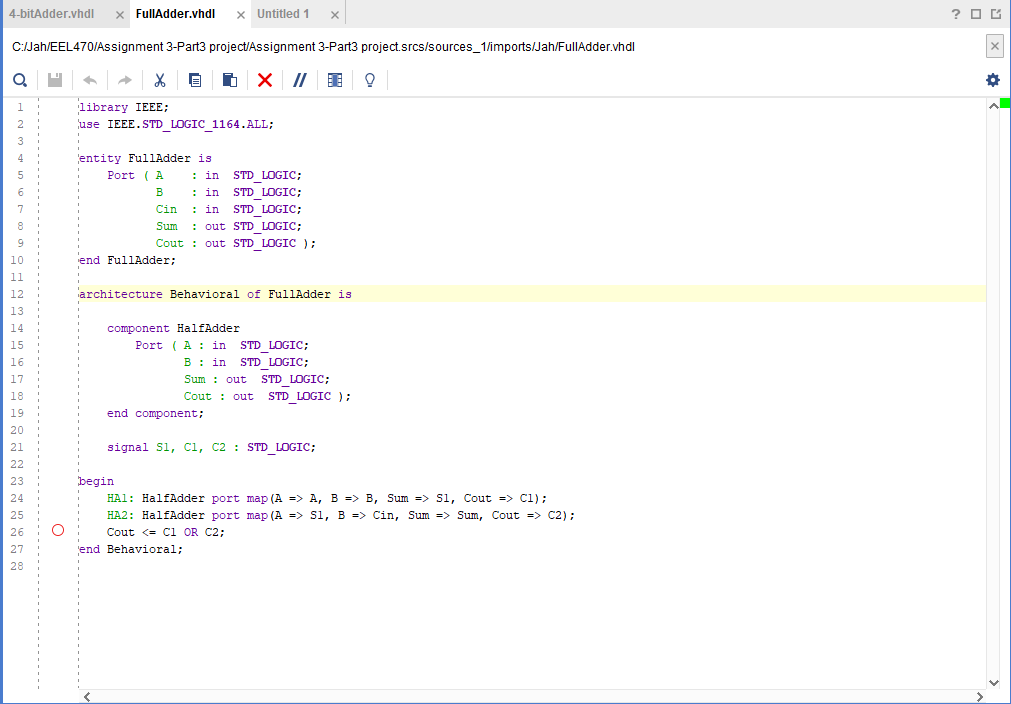Screen dimensions: 1011x704
Task: Open editor settings with the gear icon
Action: [x=992, y=80]
